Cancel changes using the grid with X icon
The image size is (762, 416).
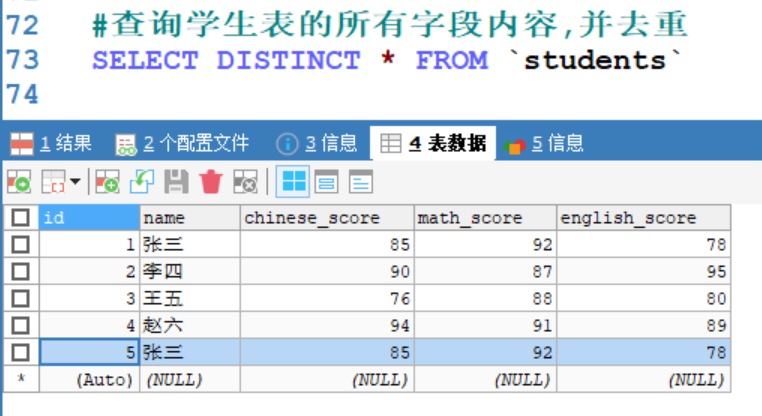(245, 182)
